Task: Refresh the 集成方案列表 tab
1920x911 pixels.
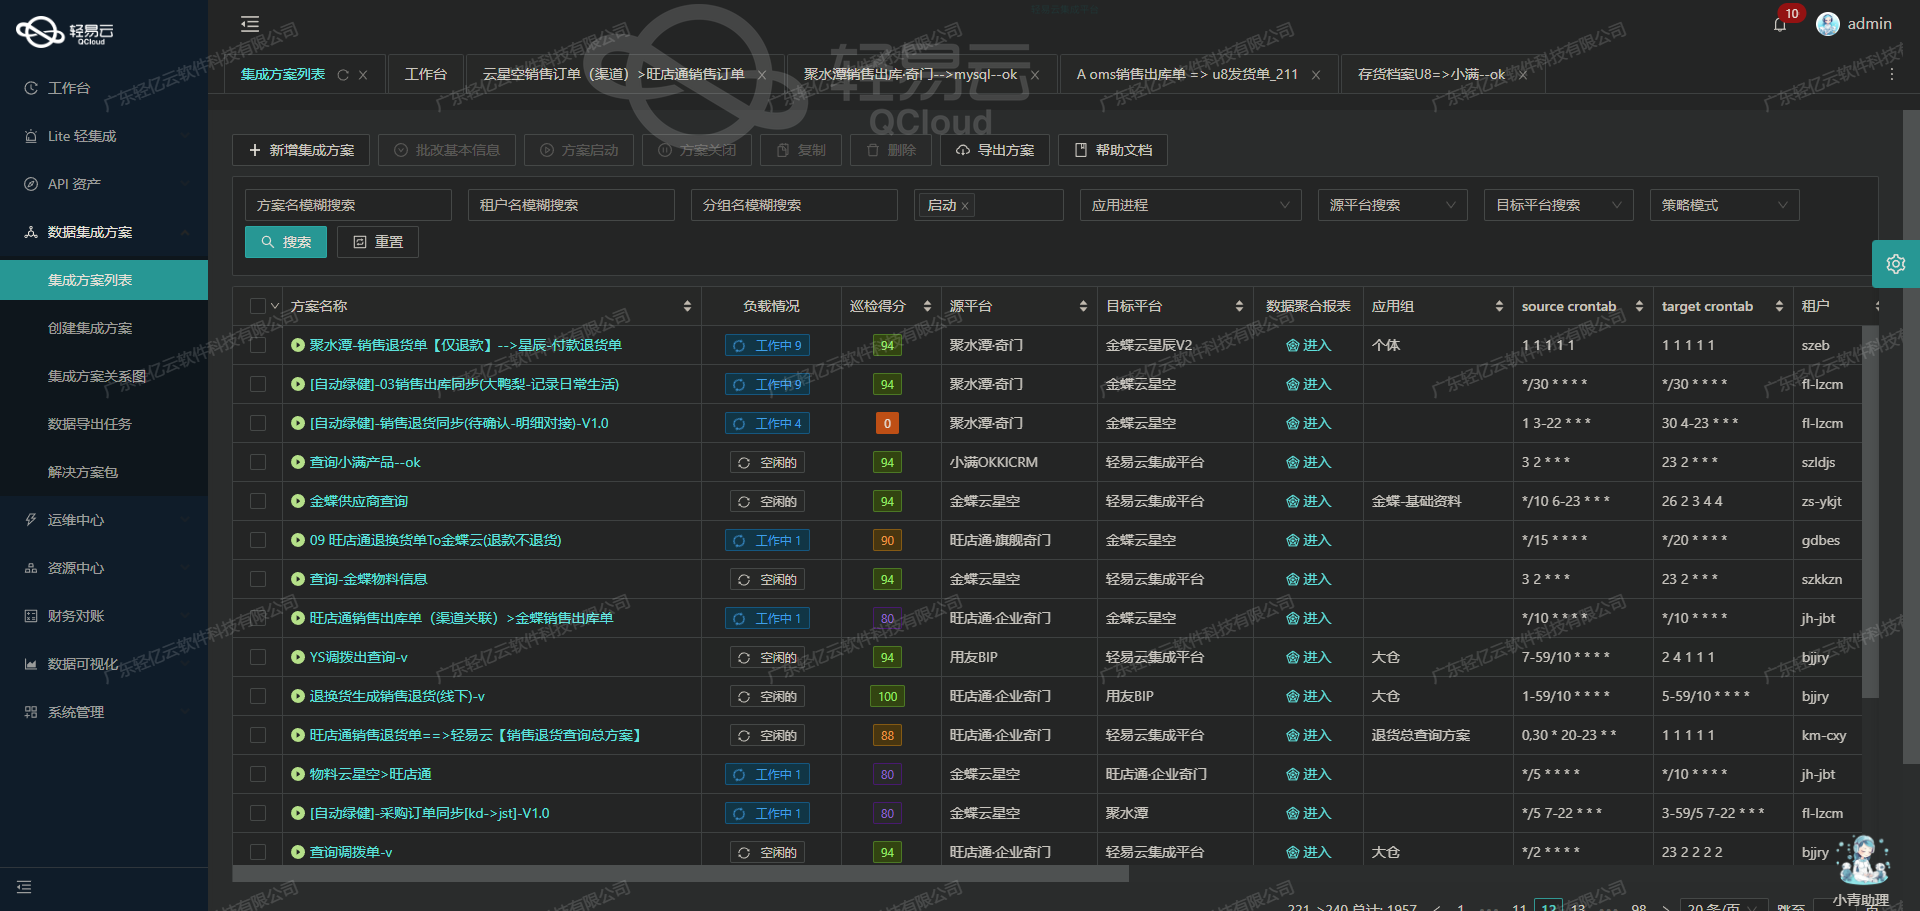Action: click(x=343, y=75)
